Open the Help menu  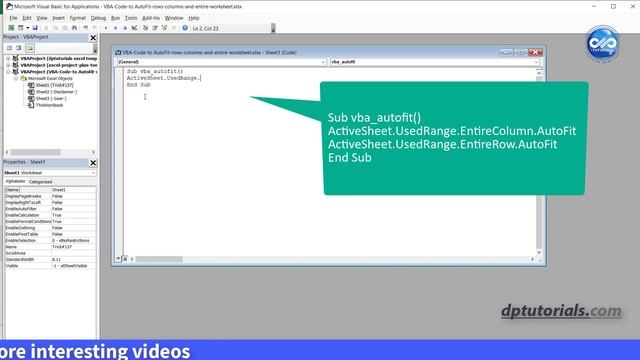[194, 18]
